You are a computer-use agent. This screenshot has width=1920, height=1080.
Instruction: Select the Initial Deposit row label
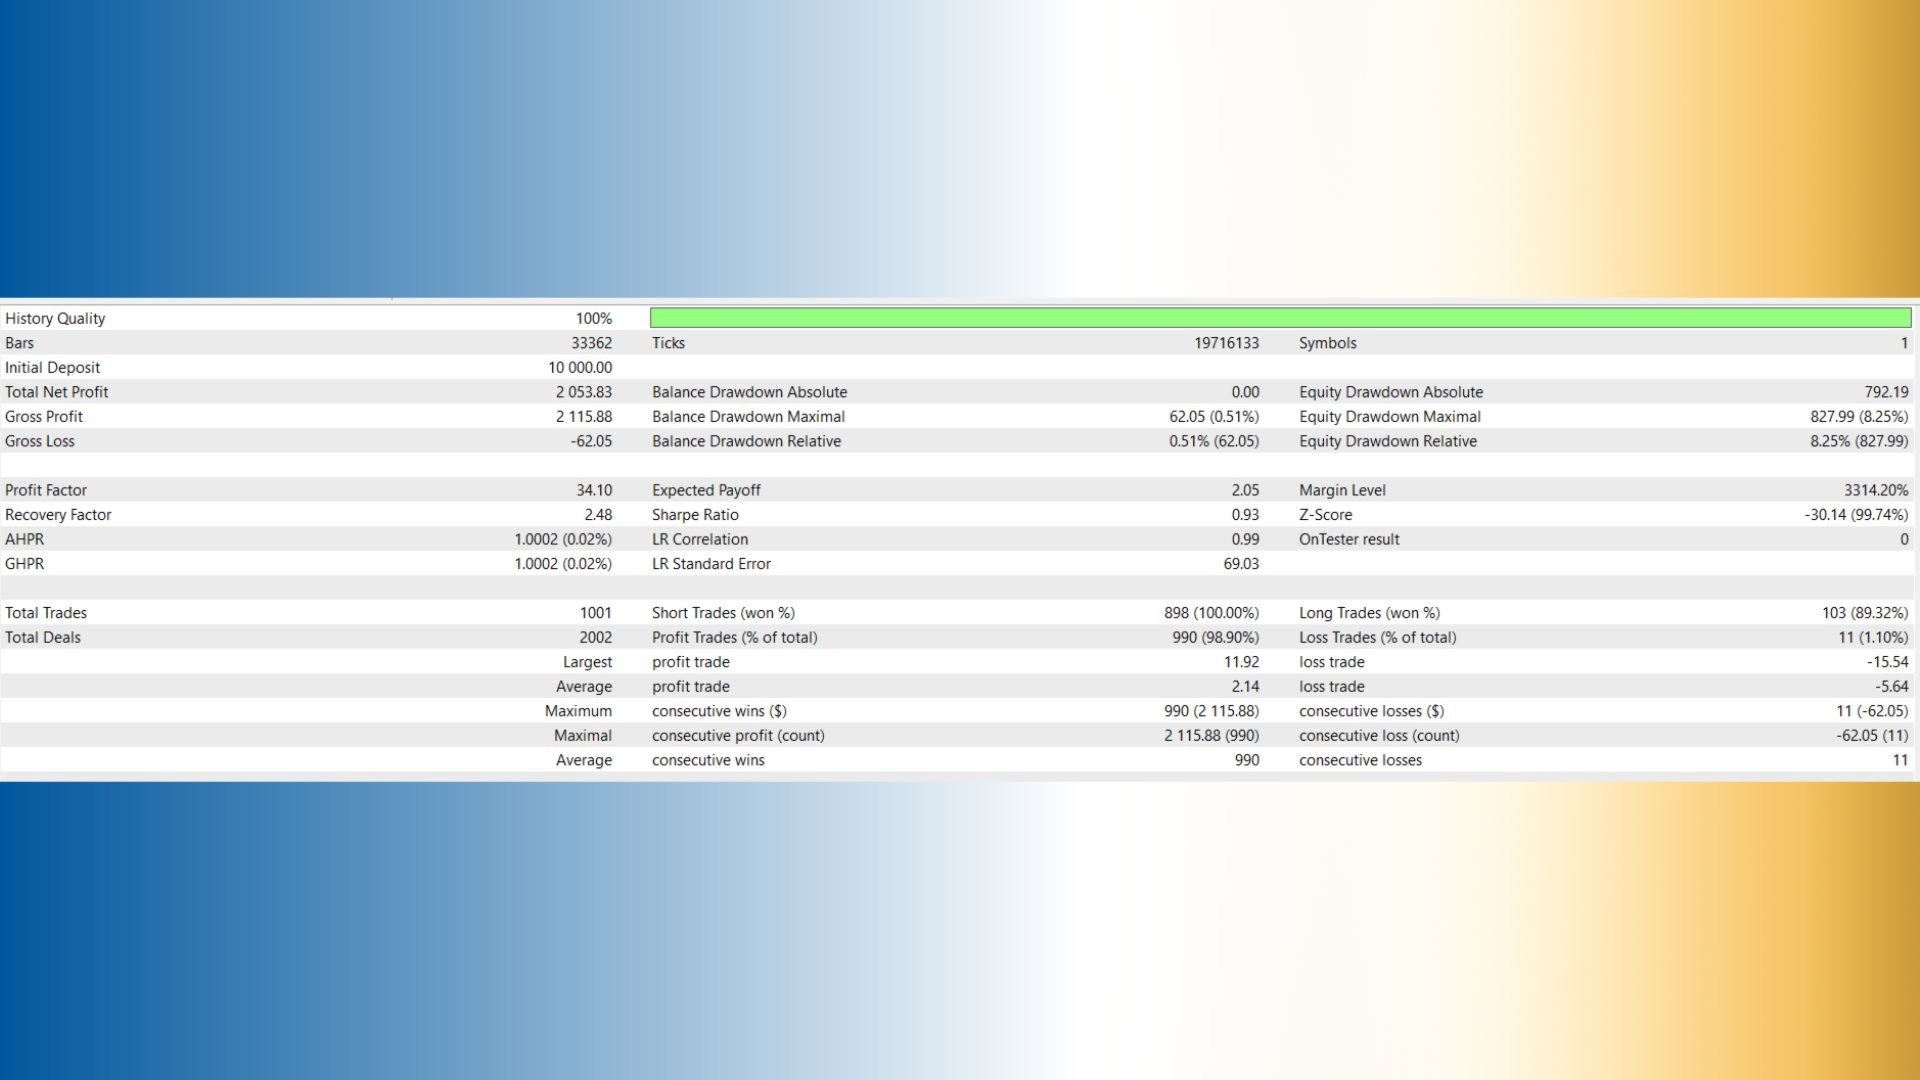coord(53,367)
